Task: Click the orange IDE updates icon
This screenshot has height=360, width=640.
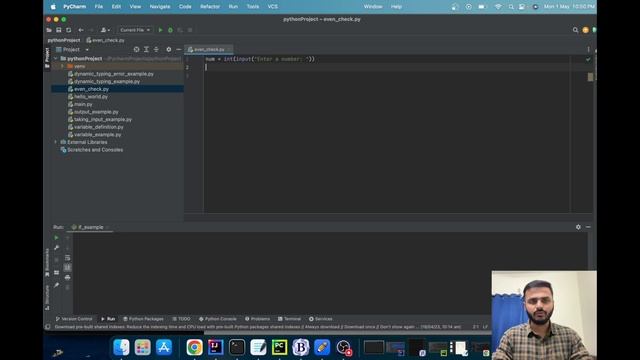Action: 585,30
